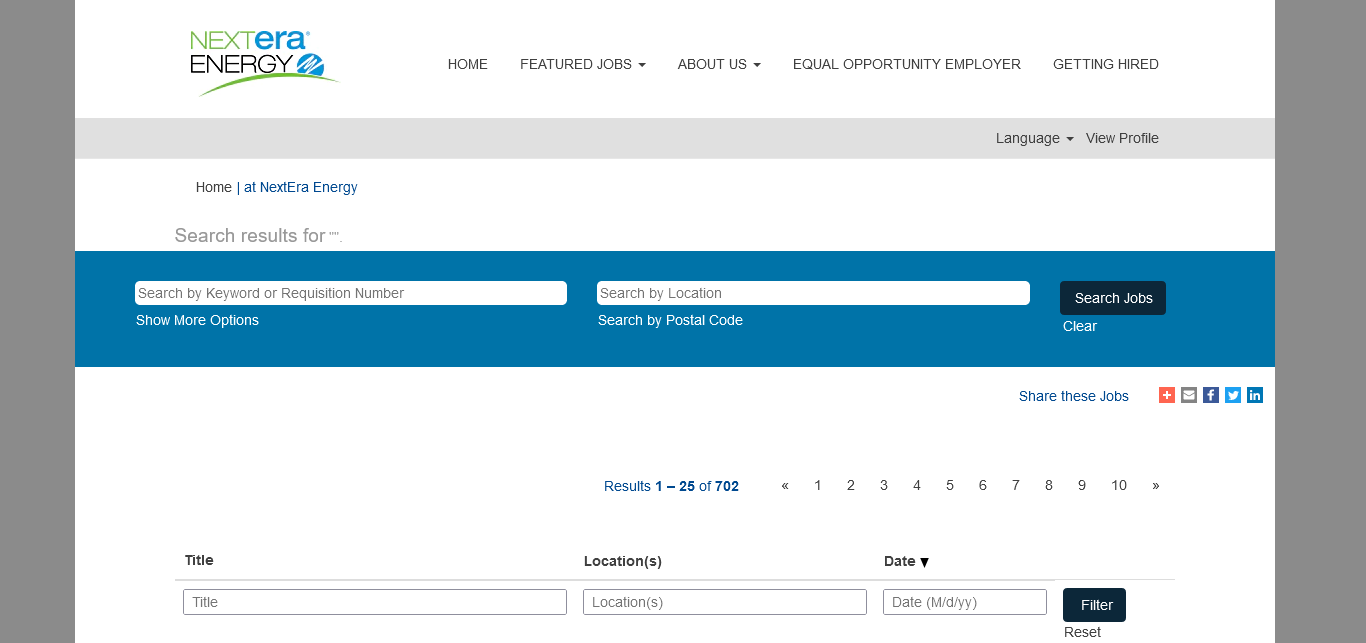
Task: Expand the Featured Jobs dropdown menu
Action: pyautogui.click(x=582, y=64)
